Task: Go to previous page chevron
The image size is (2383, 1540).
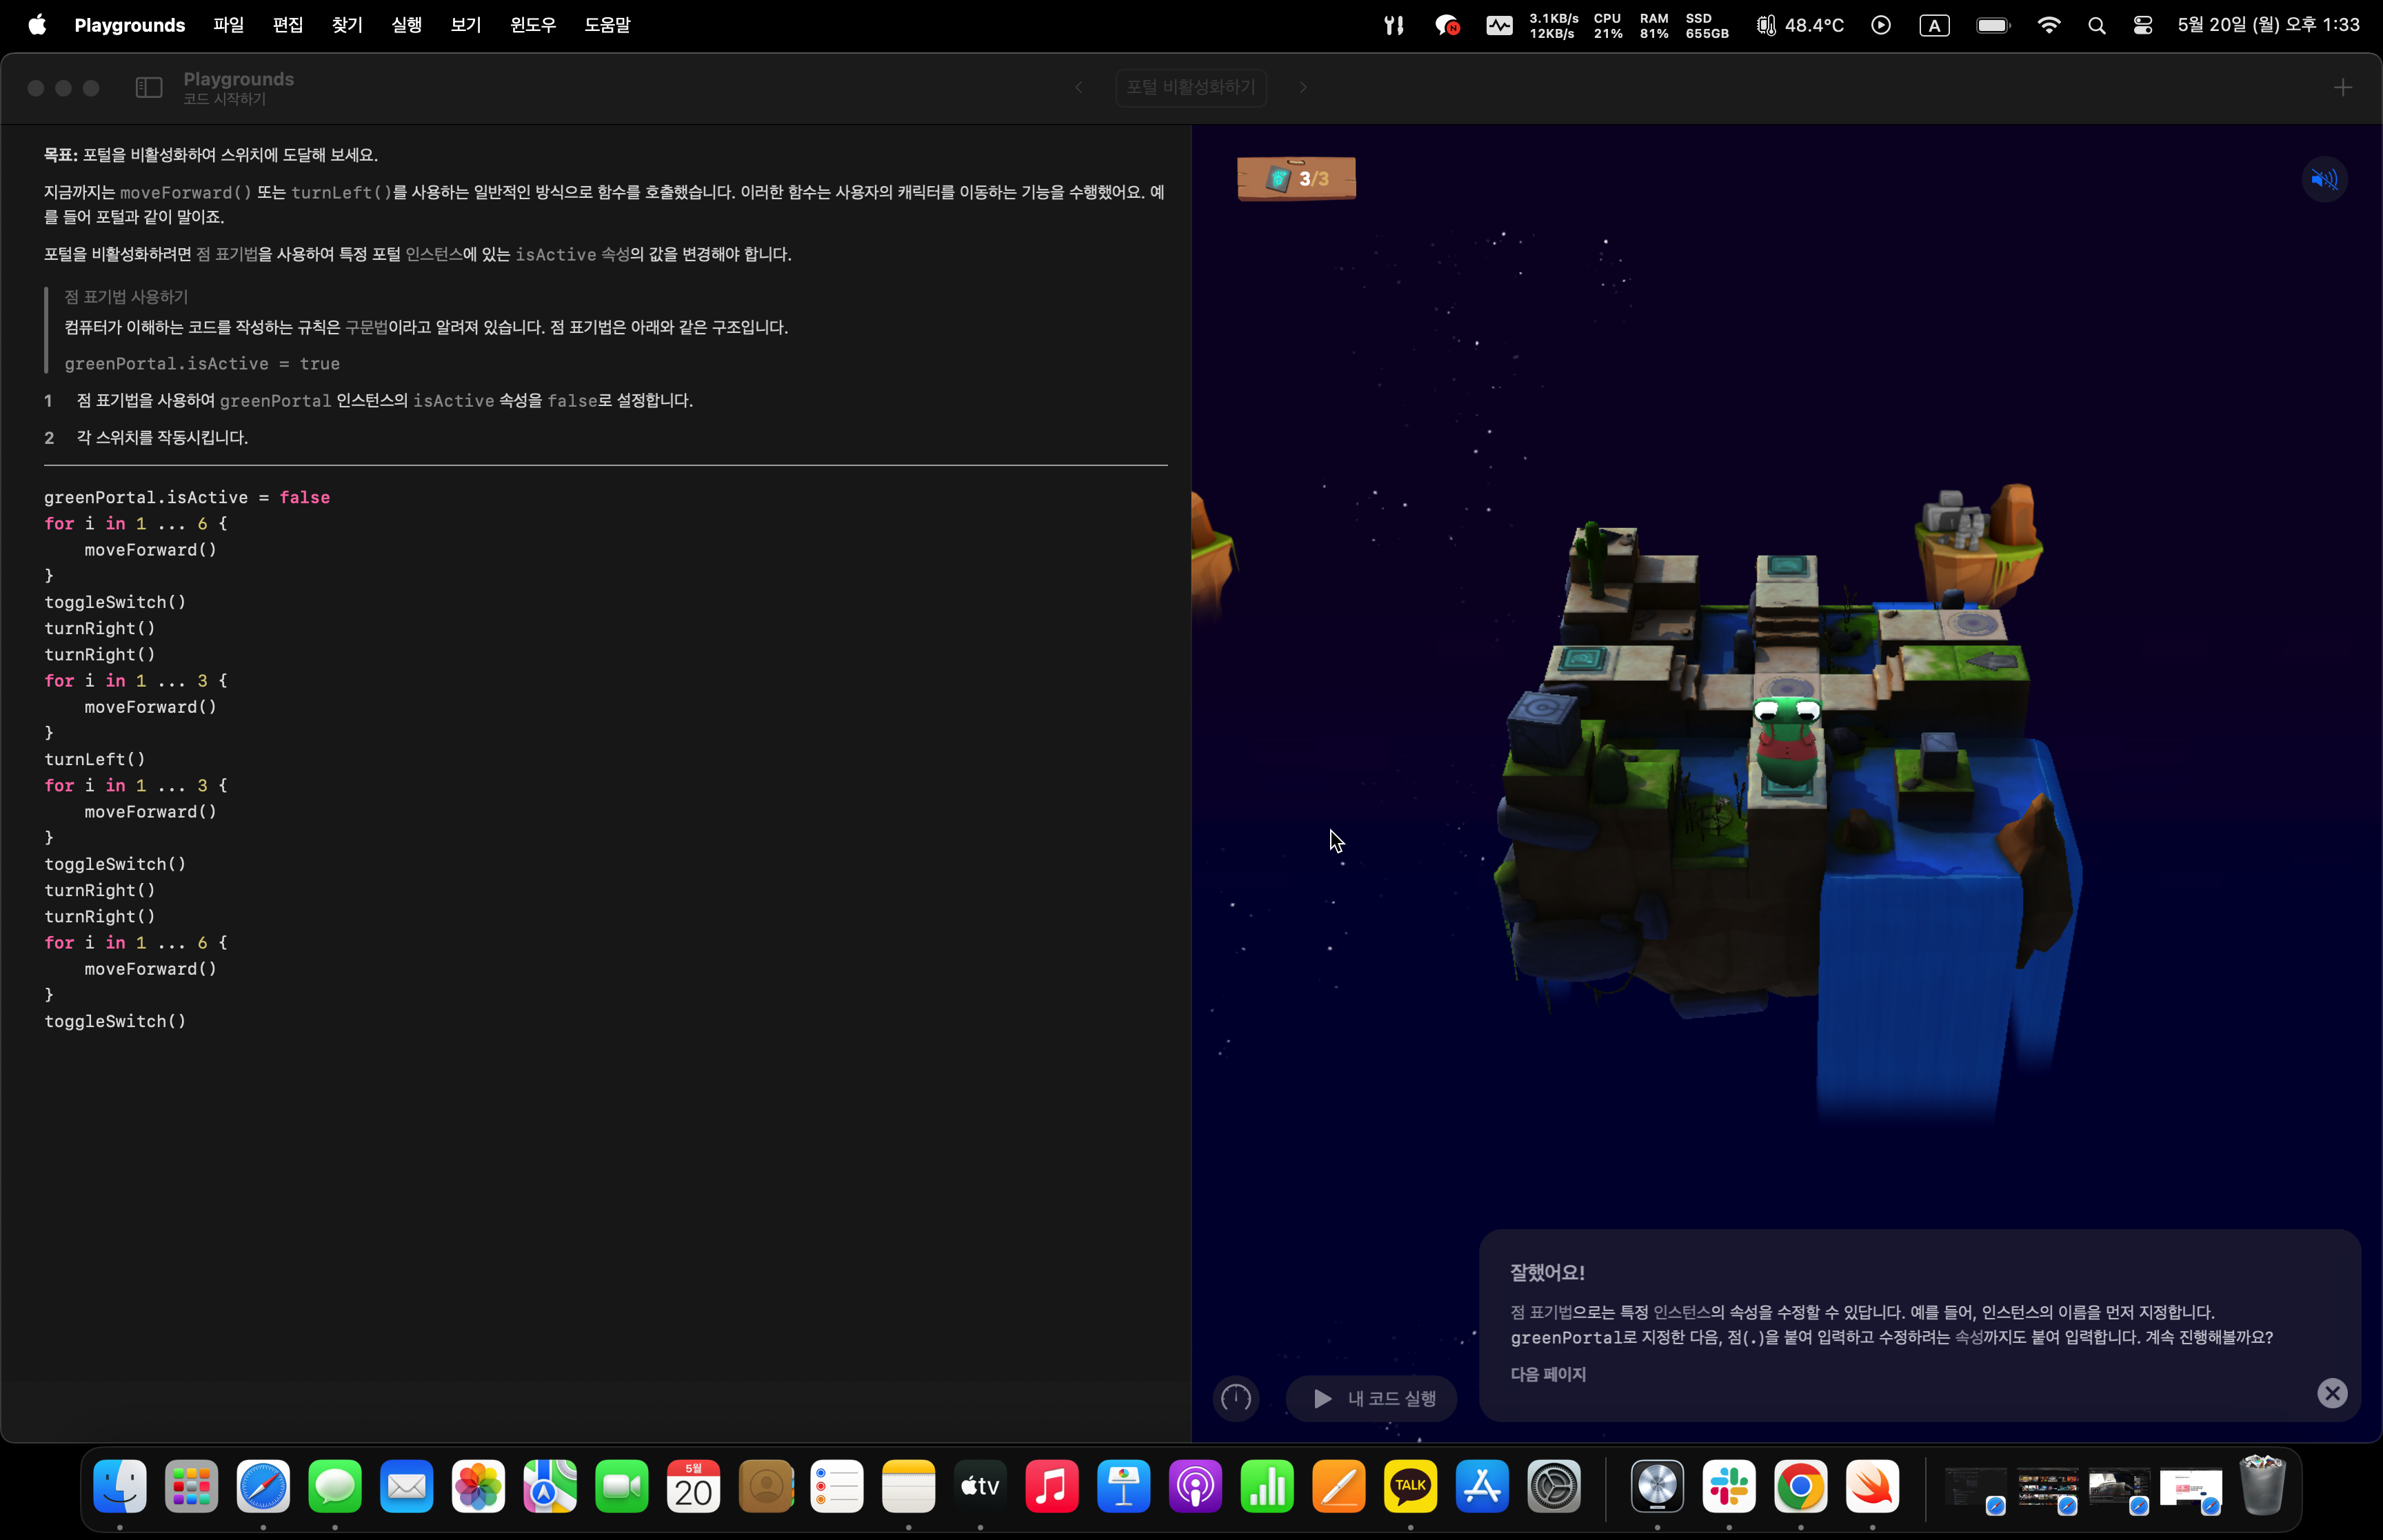Action: (x=1078, y=88)
